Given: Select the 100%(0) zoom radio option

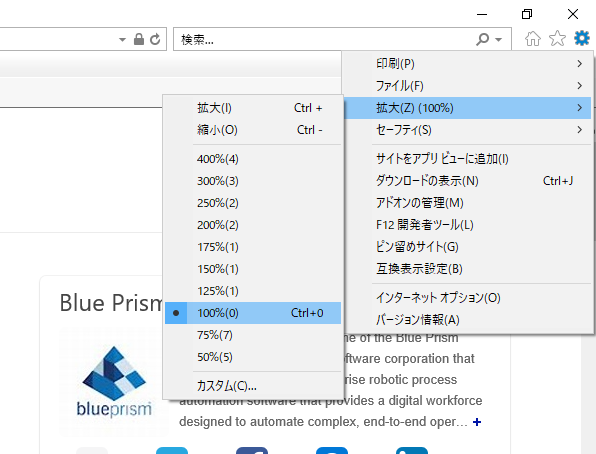Looking at the screenshot, I should [253, 313].
